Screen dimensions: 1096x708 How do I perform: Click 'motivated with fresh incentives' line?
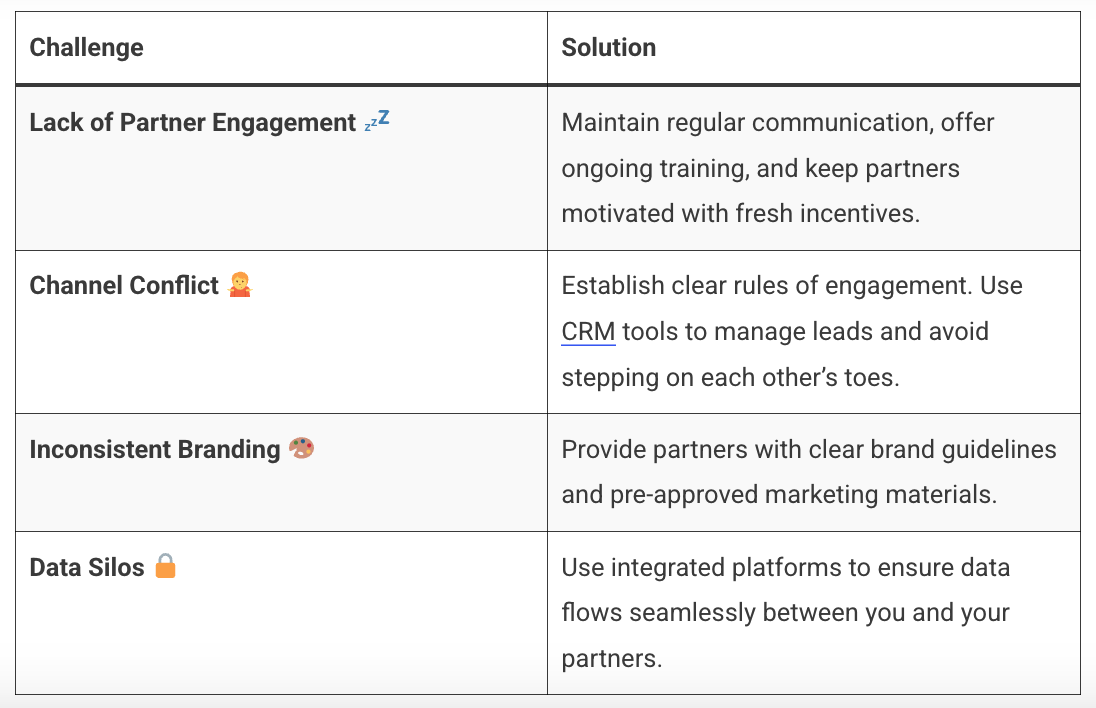pyautogui.click(x=740, y=213)
